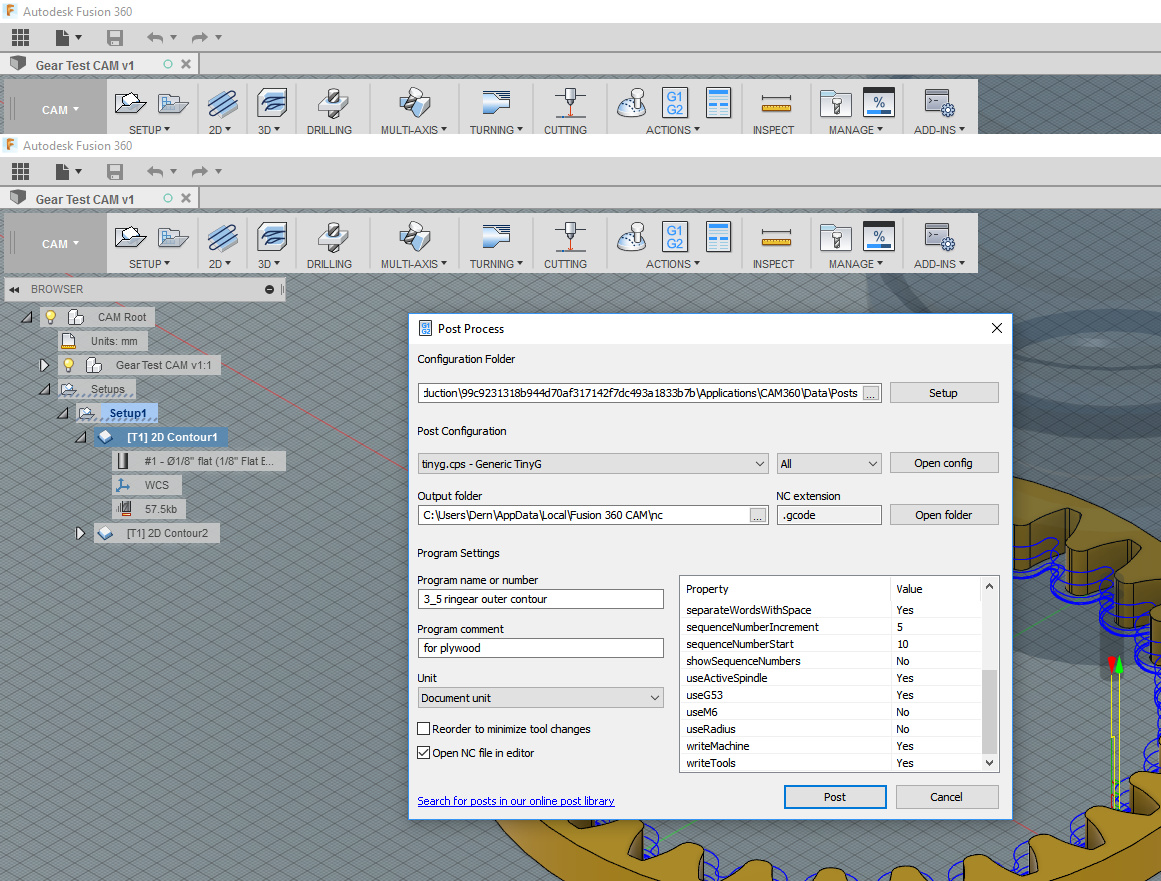Open the online post library link

point(515,801)
